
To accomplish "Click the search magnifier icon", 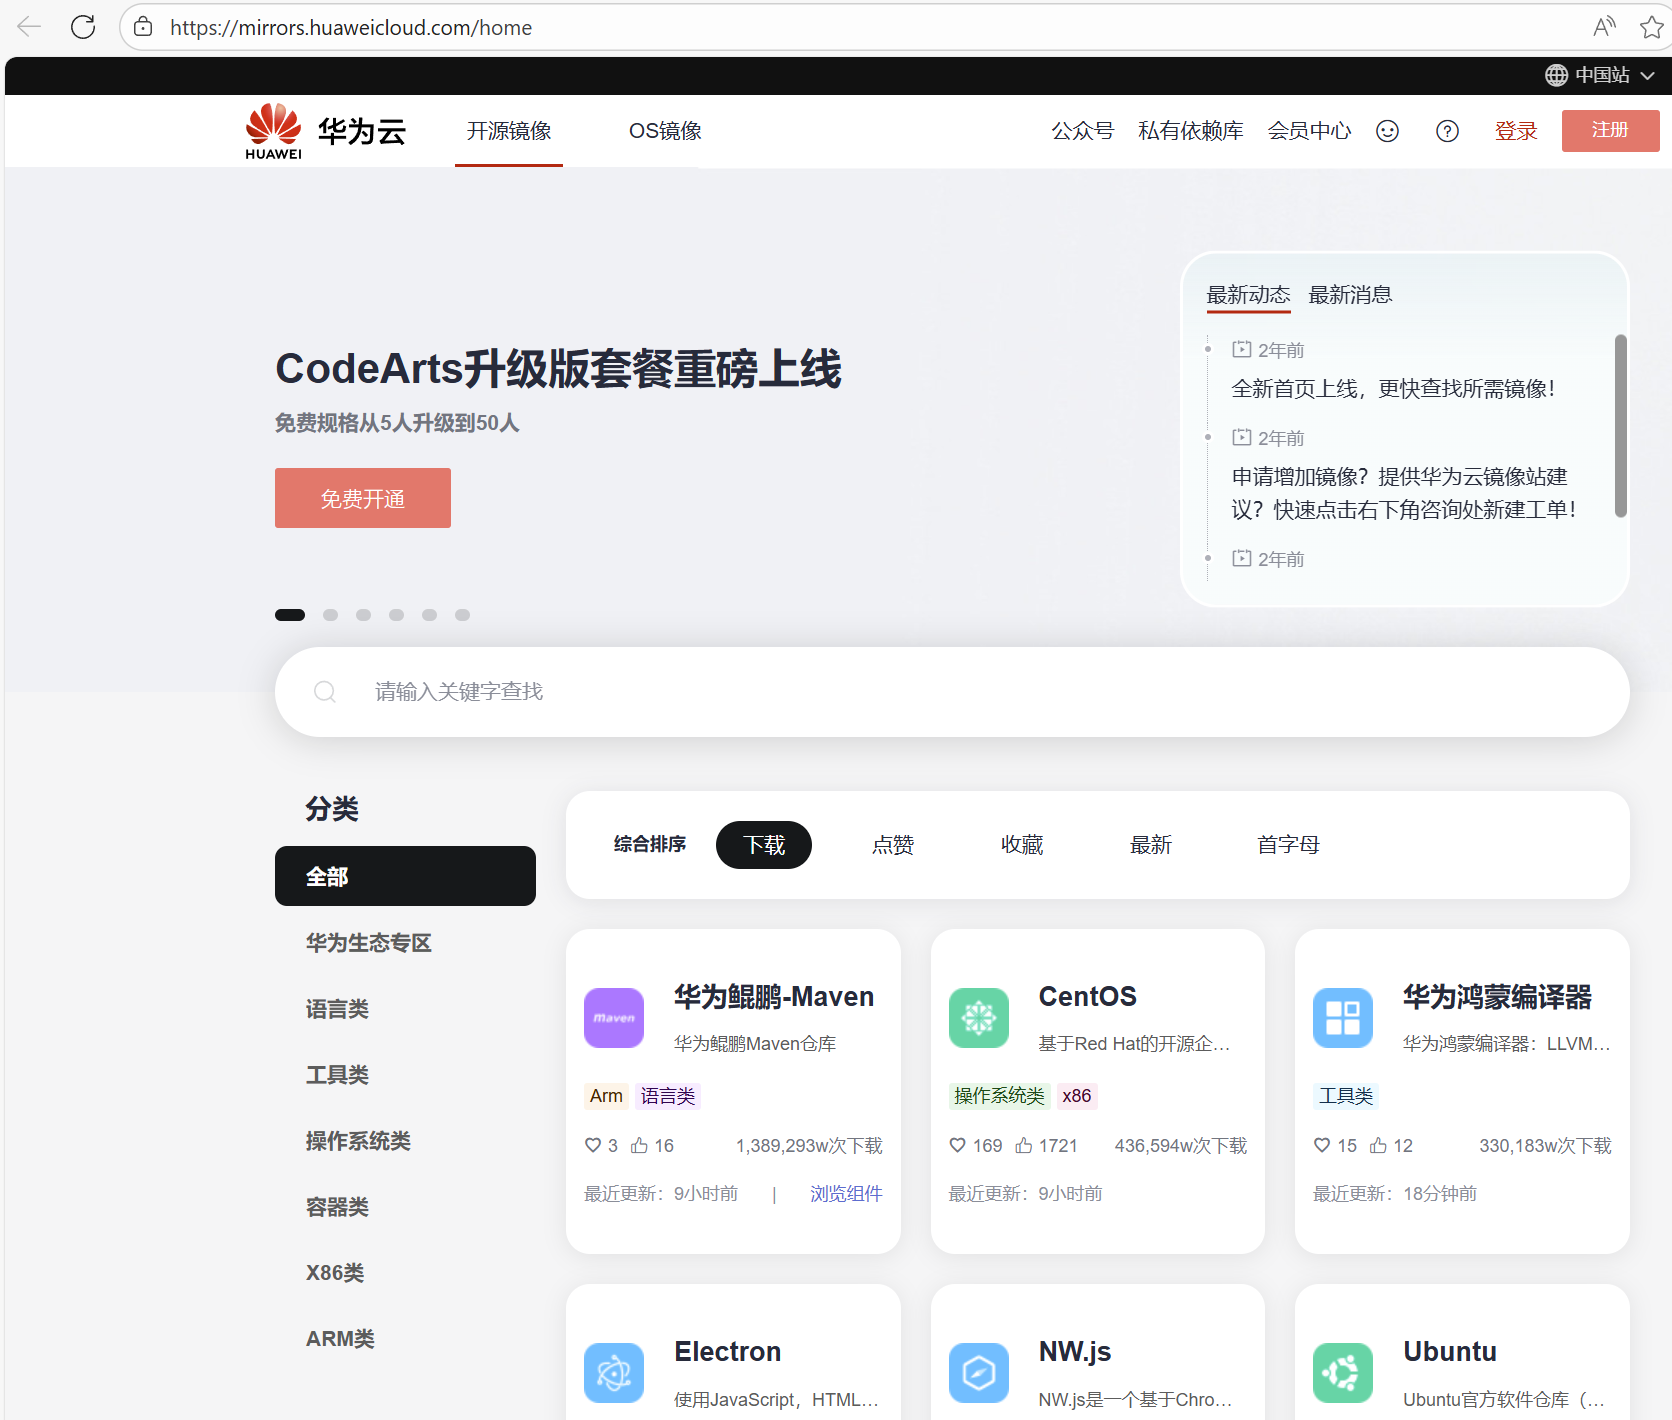I will click(x=325, y=691).
